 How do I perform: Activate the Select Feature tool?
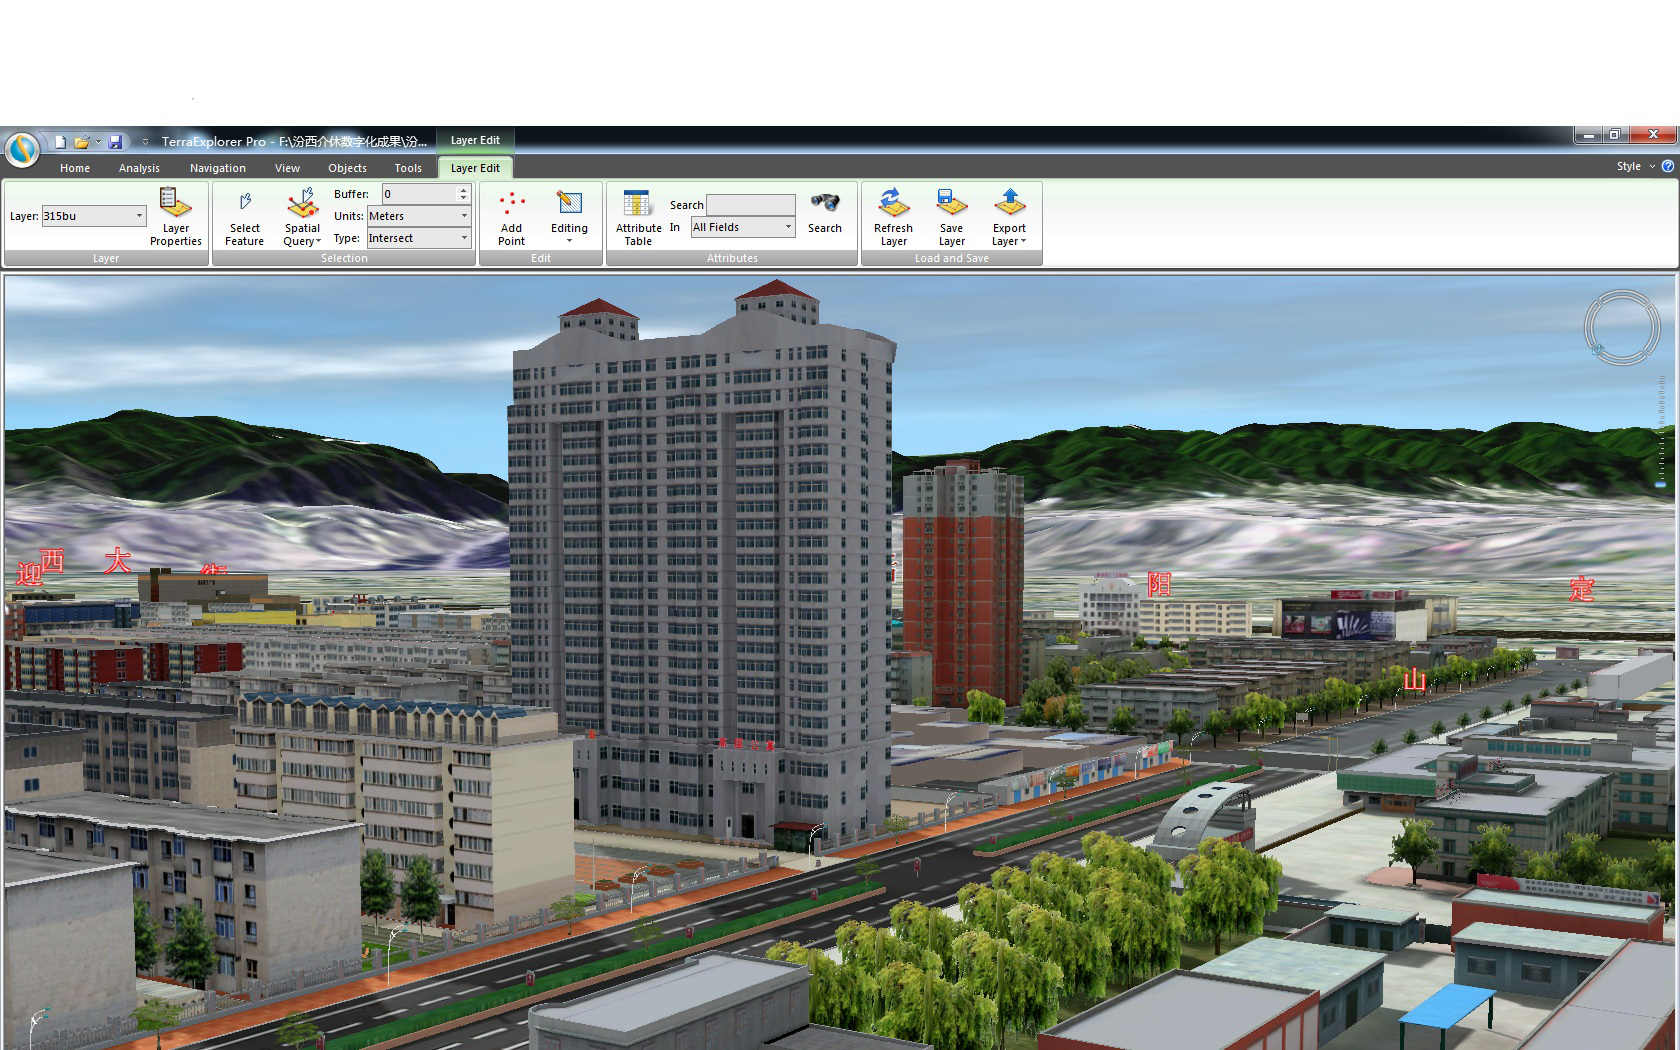tap(244, 216)
